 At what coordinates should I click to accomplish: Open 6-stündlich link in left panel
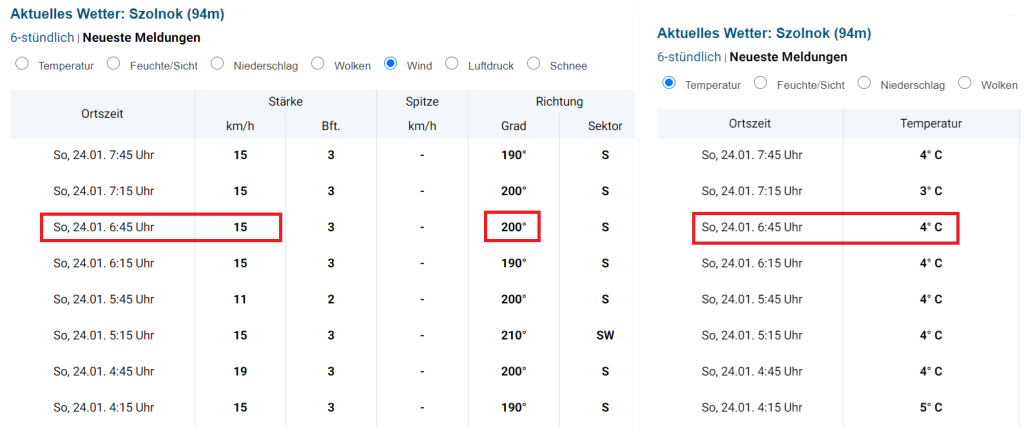42,38
